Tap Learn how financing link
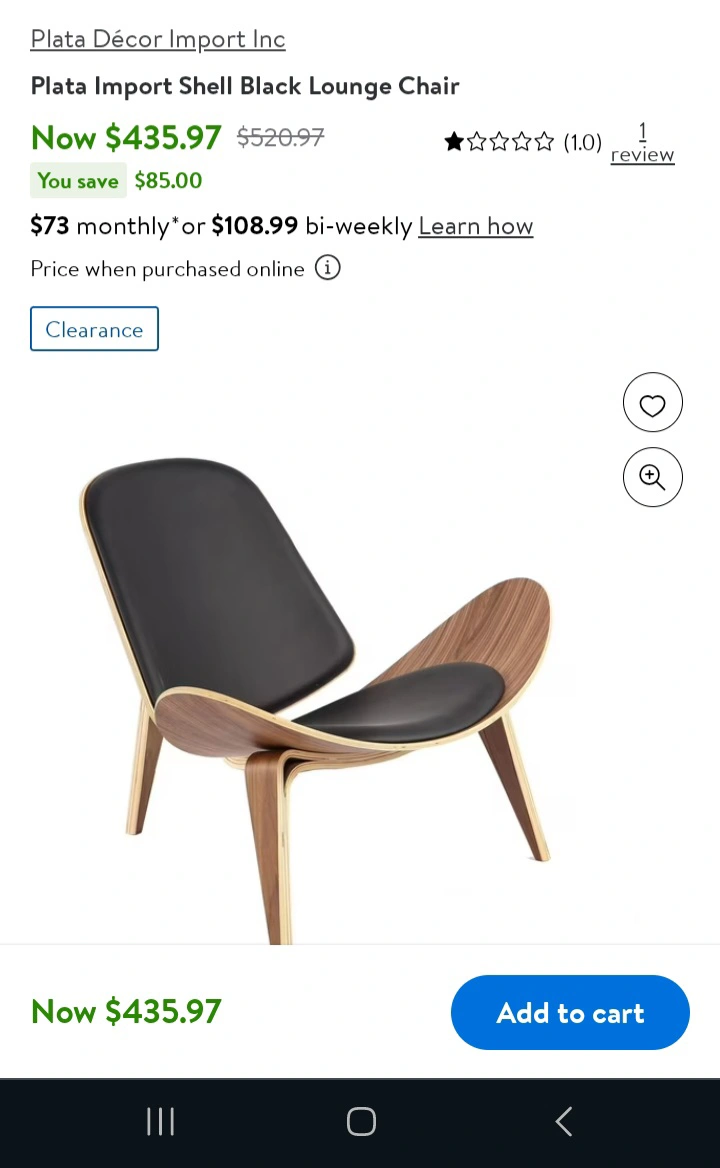This screenshot has width=720, height=1168. (476, 226)
